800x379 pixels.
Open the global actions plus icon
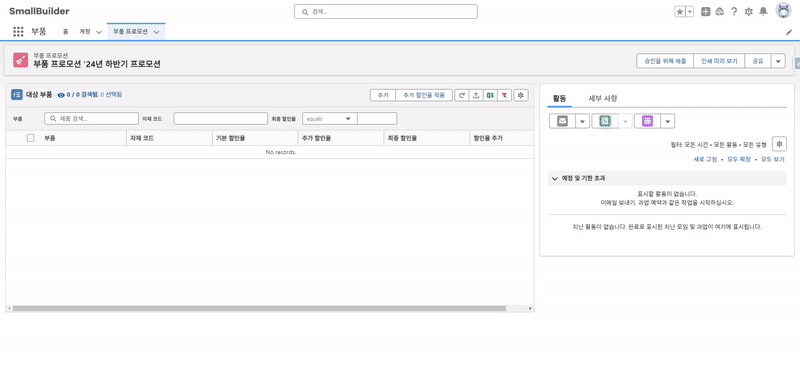click(x=706, y=12)
